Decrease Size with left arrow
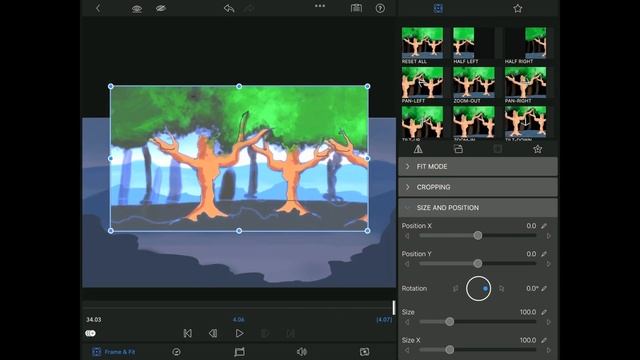The width and height of the screenshot is (640, 360). [407, 322]
